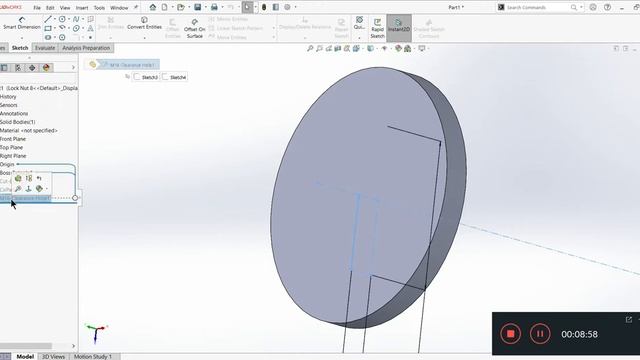This screenshot has height=360, width=640.
Task: Expand the Quick Snaps dropdown arrow
Action: click(359, 38)
